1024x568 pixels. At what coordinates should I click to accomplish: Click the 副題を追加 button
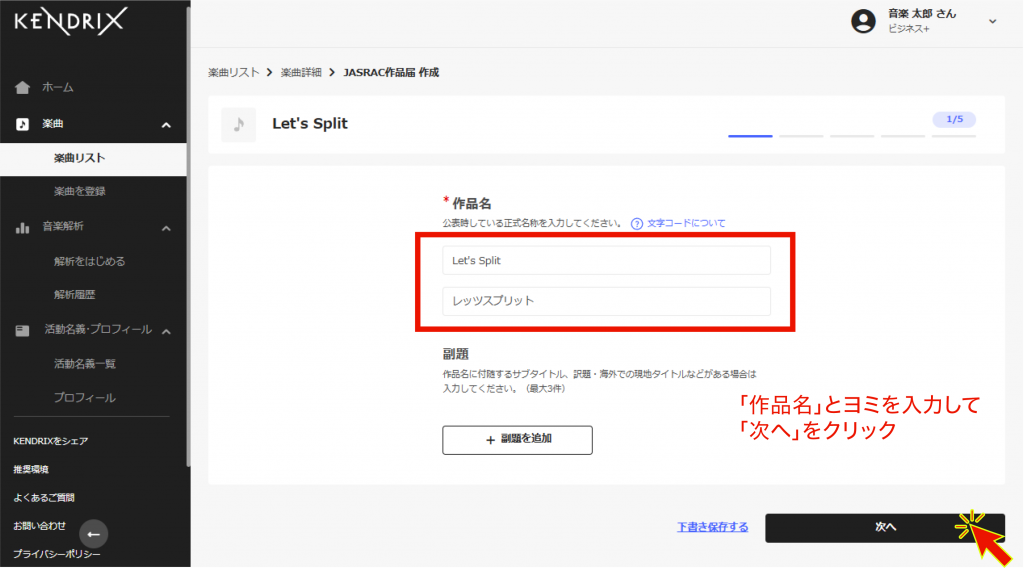(517, 439)
